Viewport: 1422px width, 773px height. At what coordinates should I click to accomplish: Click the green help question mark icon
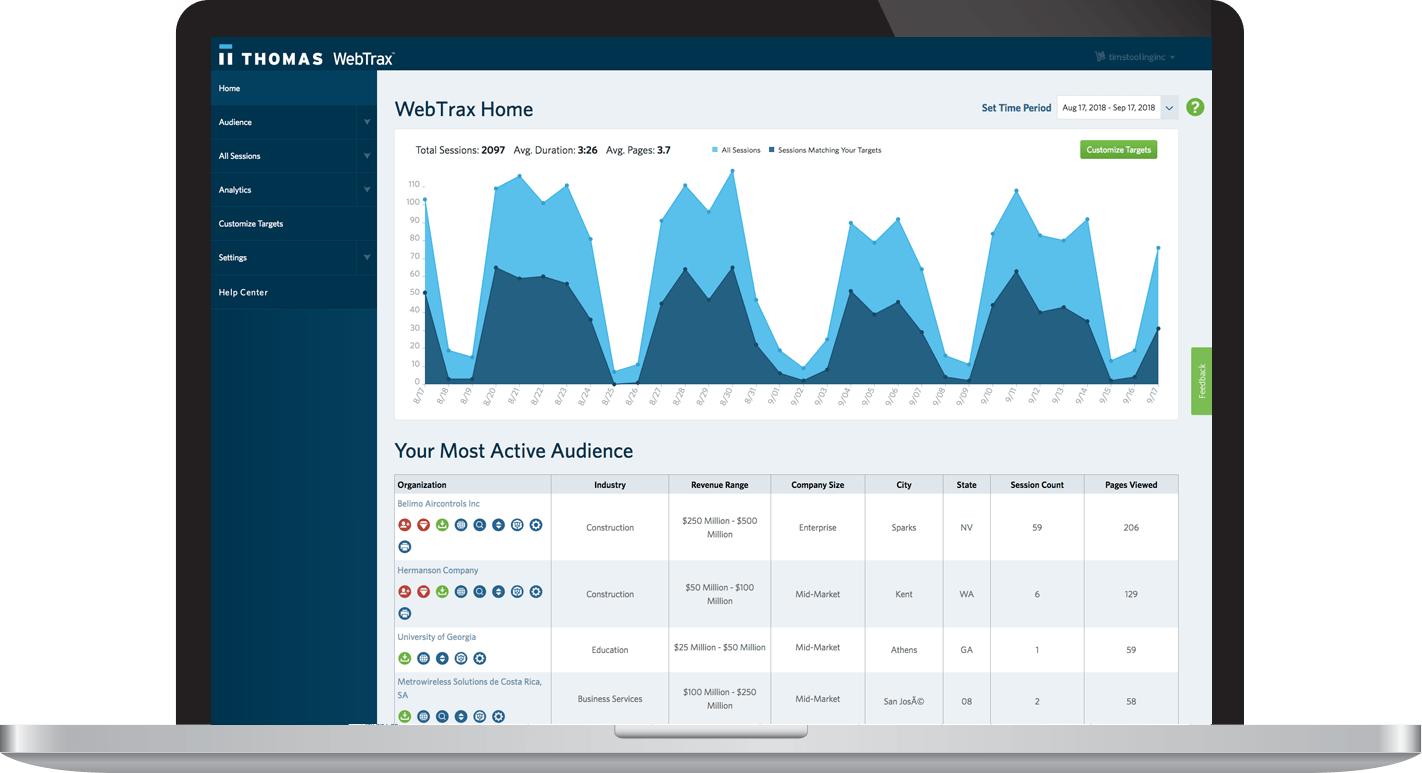coord(1195,108)
